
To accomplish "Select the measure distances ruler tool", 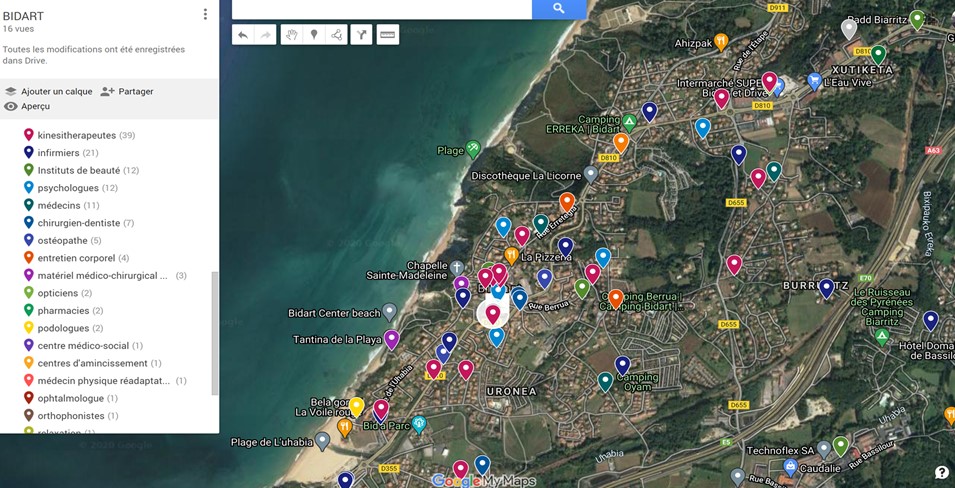I will (387, 35).
